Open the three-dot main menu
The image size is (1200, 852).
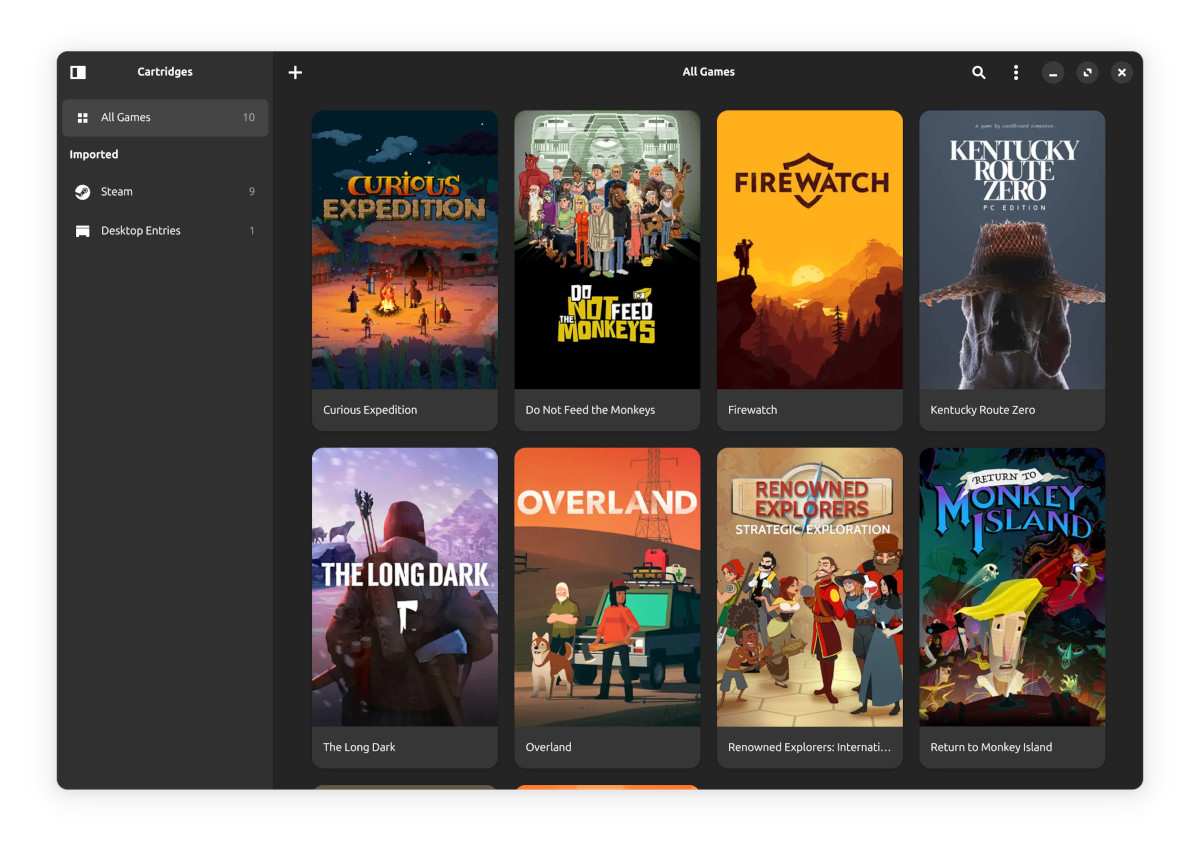point(1016,72)
